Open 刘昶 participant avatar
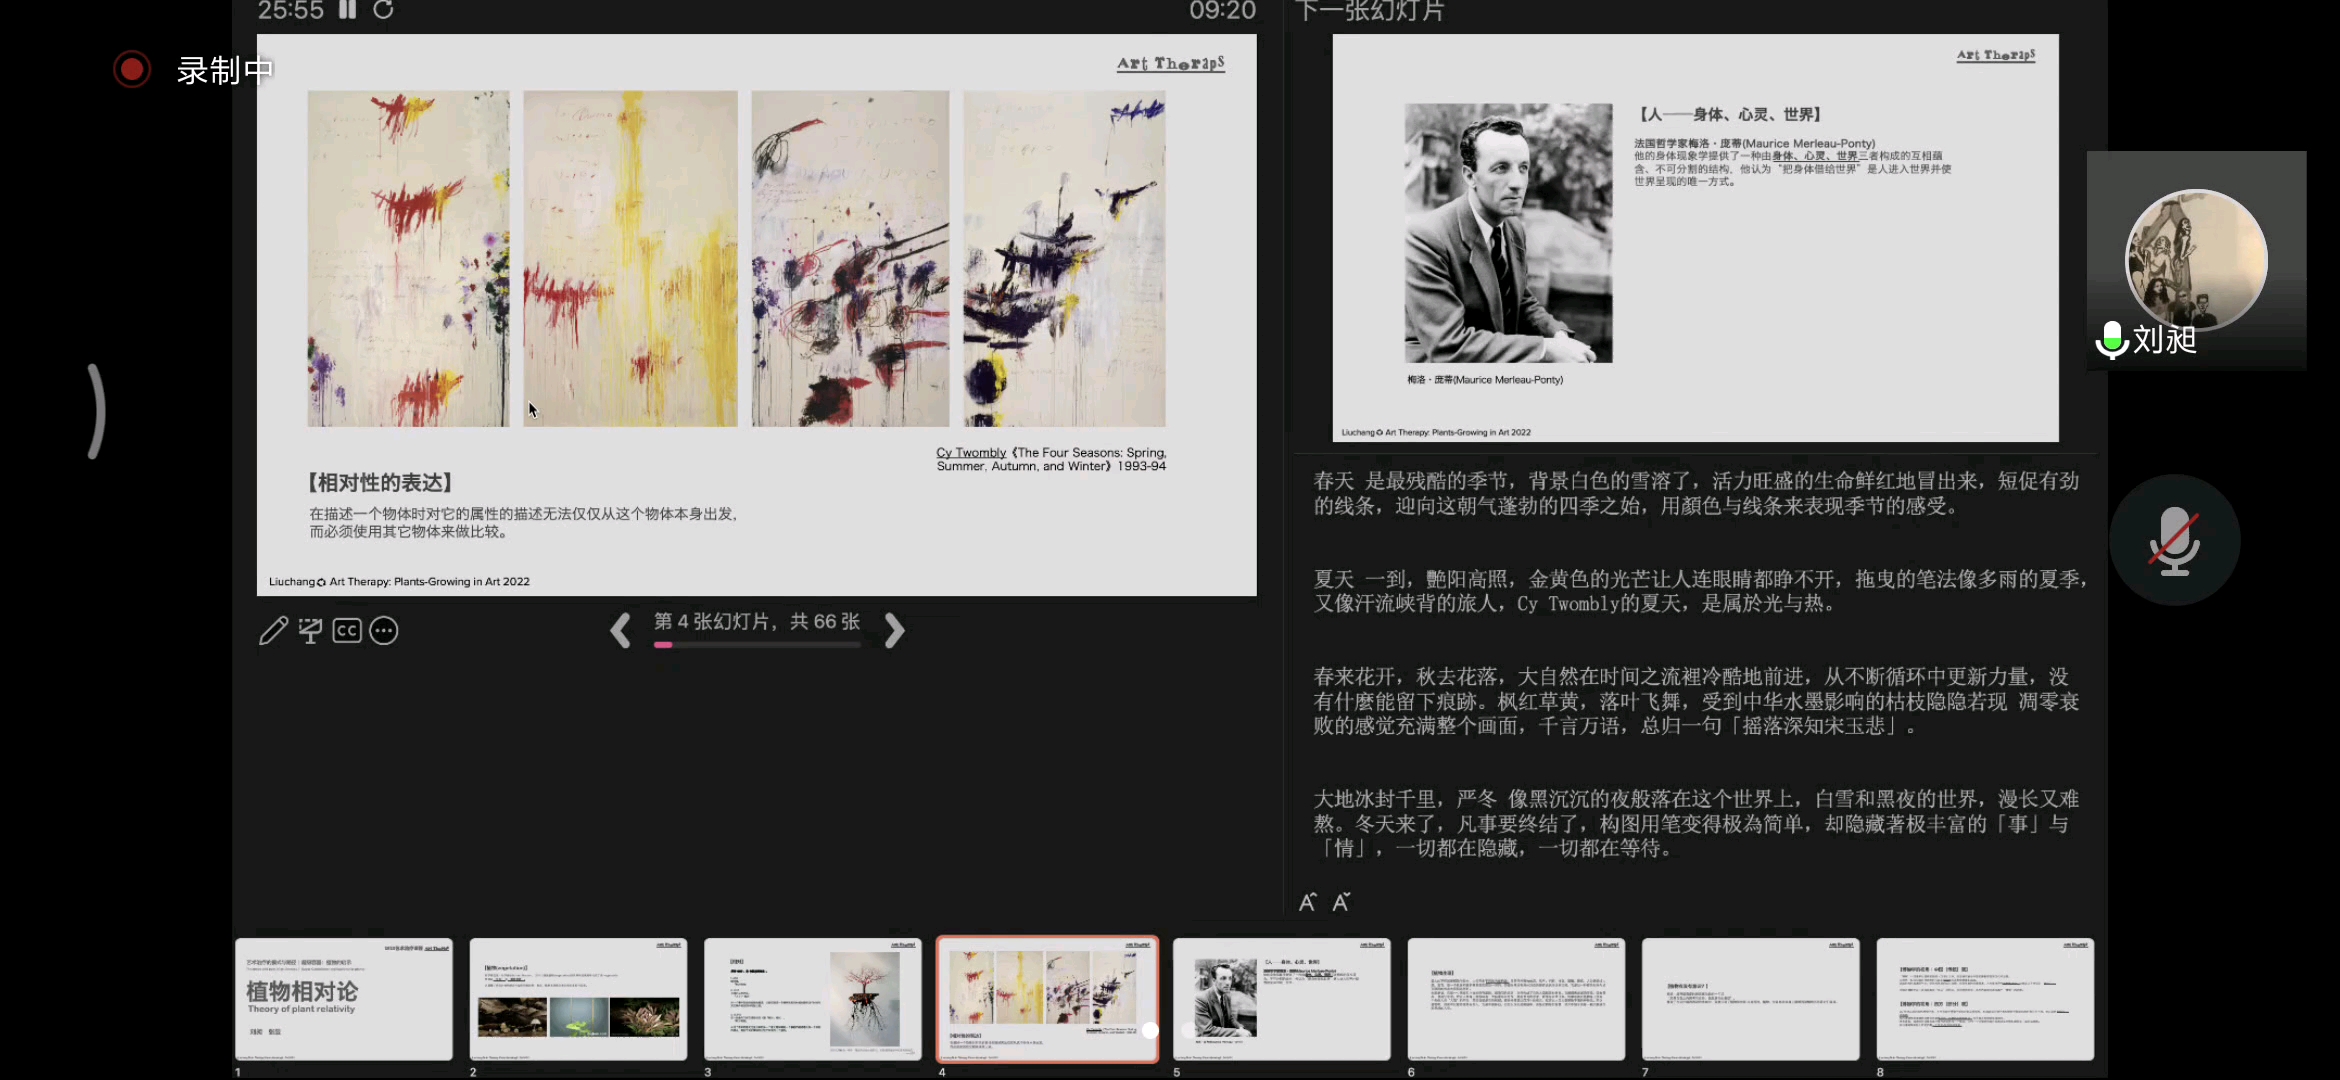The image size is (2340, 1080). click(2196, 259)
